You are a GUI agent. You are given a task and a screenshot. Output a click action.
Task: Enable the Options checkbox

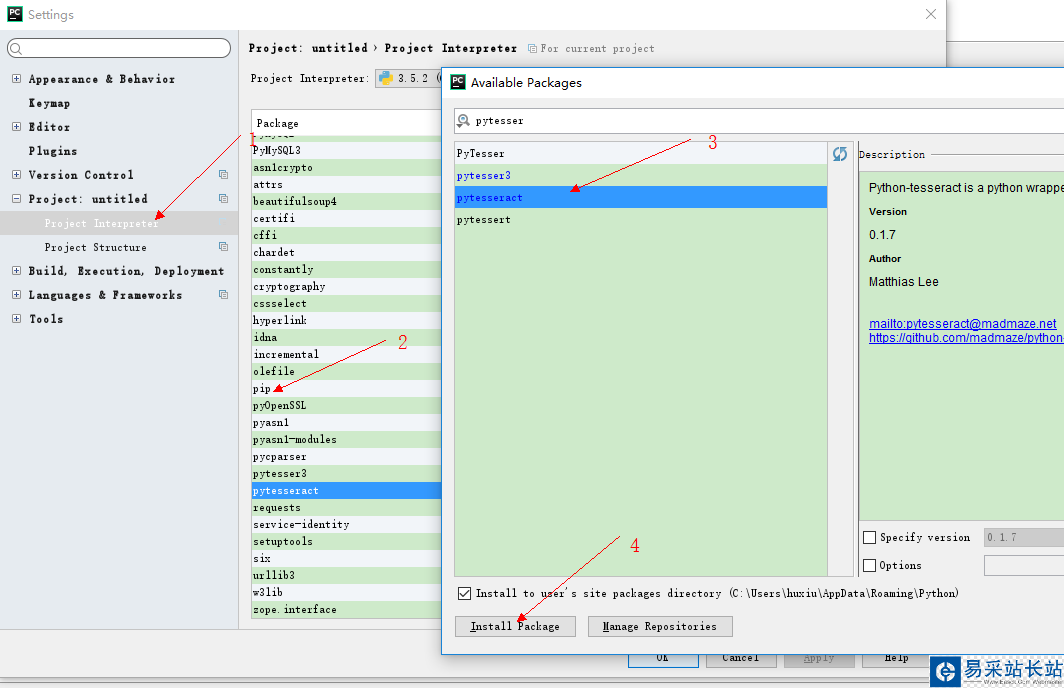(869, 565)
